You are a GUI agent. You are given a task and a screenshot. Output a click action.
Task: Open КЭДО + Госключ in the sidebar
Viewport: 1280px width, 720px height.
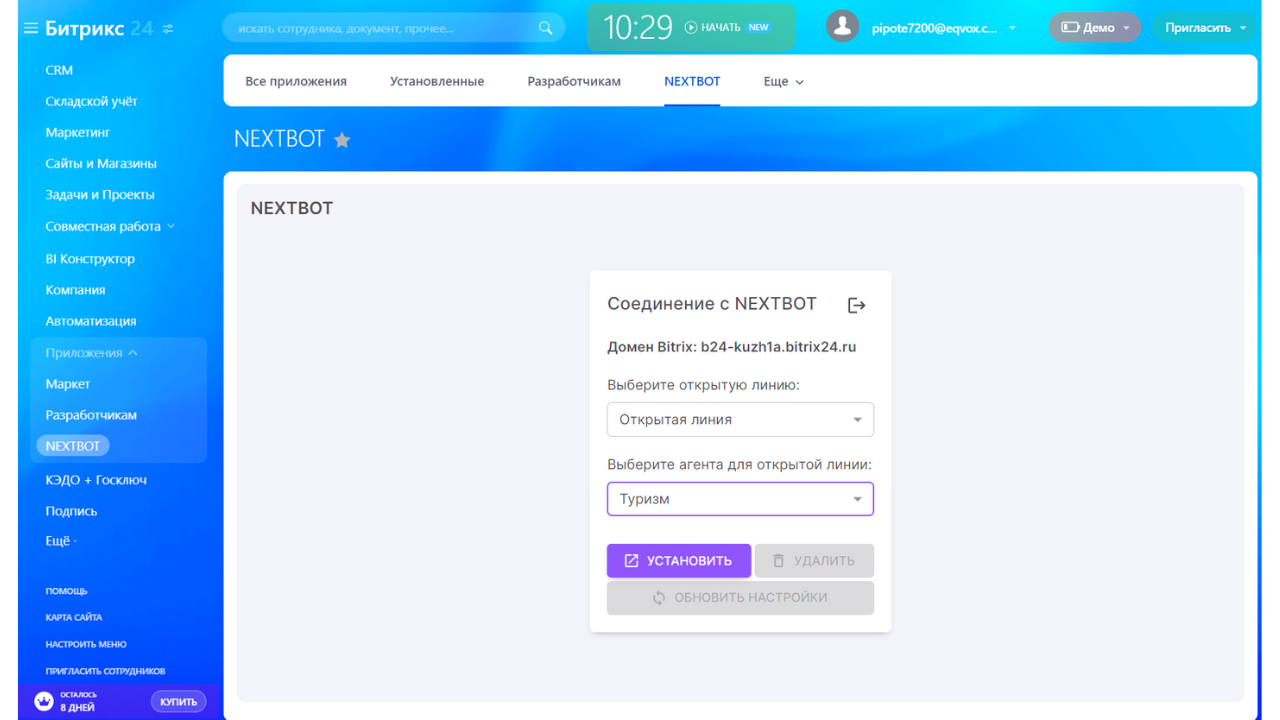click(x=96, y=480)
